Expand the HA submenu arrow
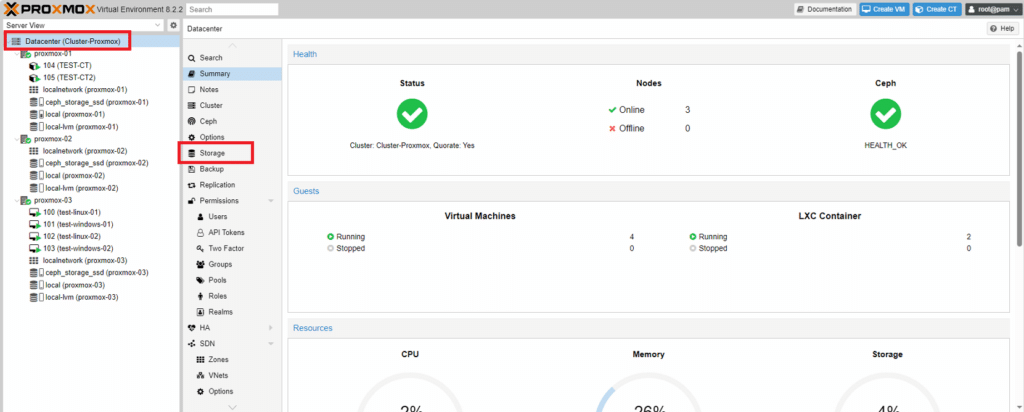Screen dimensions: 1024x412 click(271, 327)
